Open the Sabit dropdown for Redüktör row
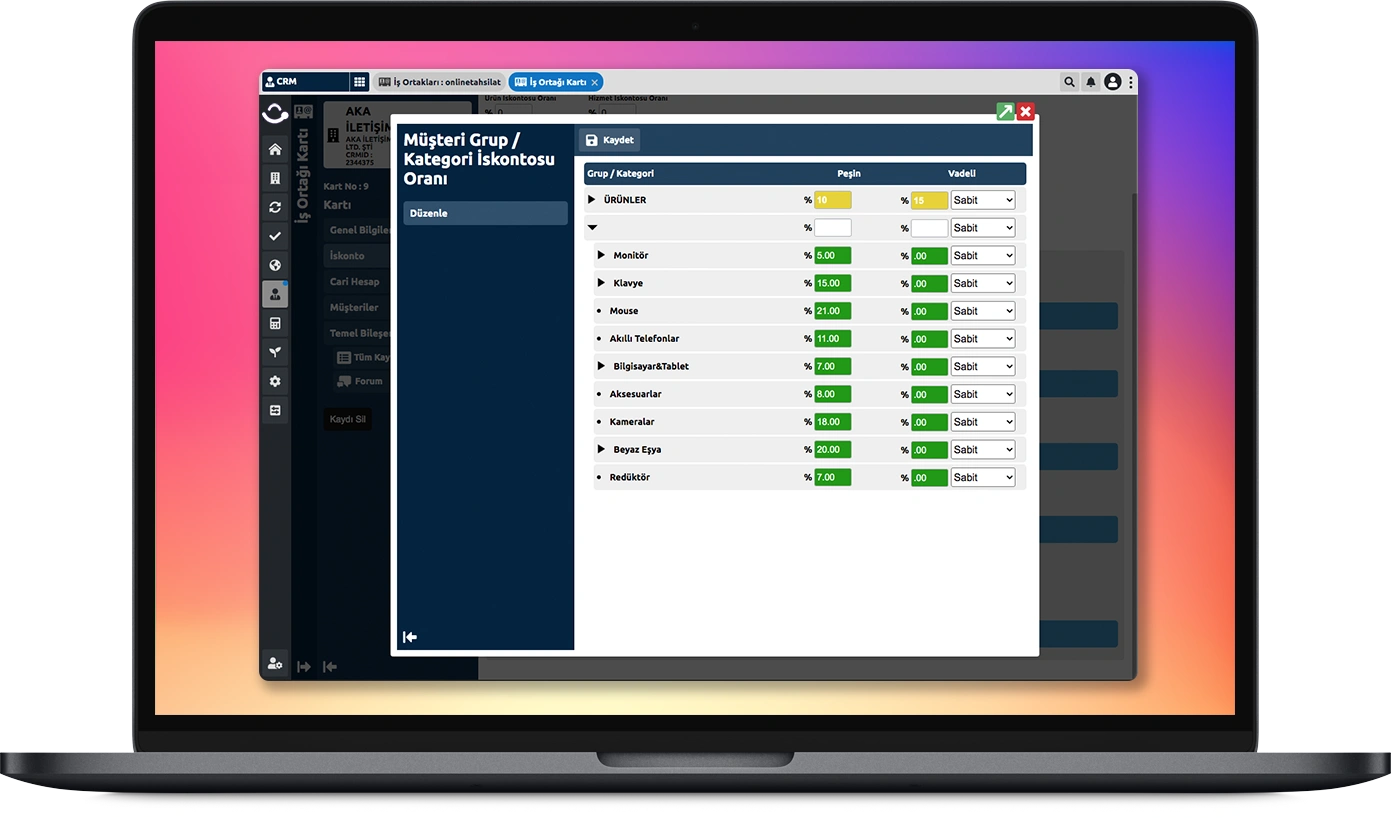This screenshot has height=818, width=1391. coord(982,478)
